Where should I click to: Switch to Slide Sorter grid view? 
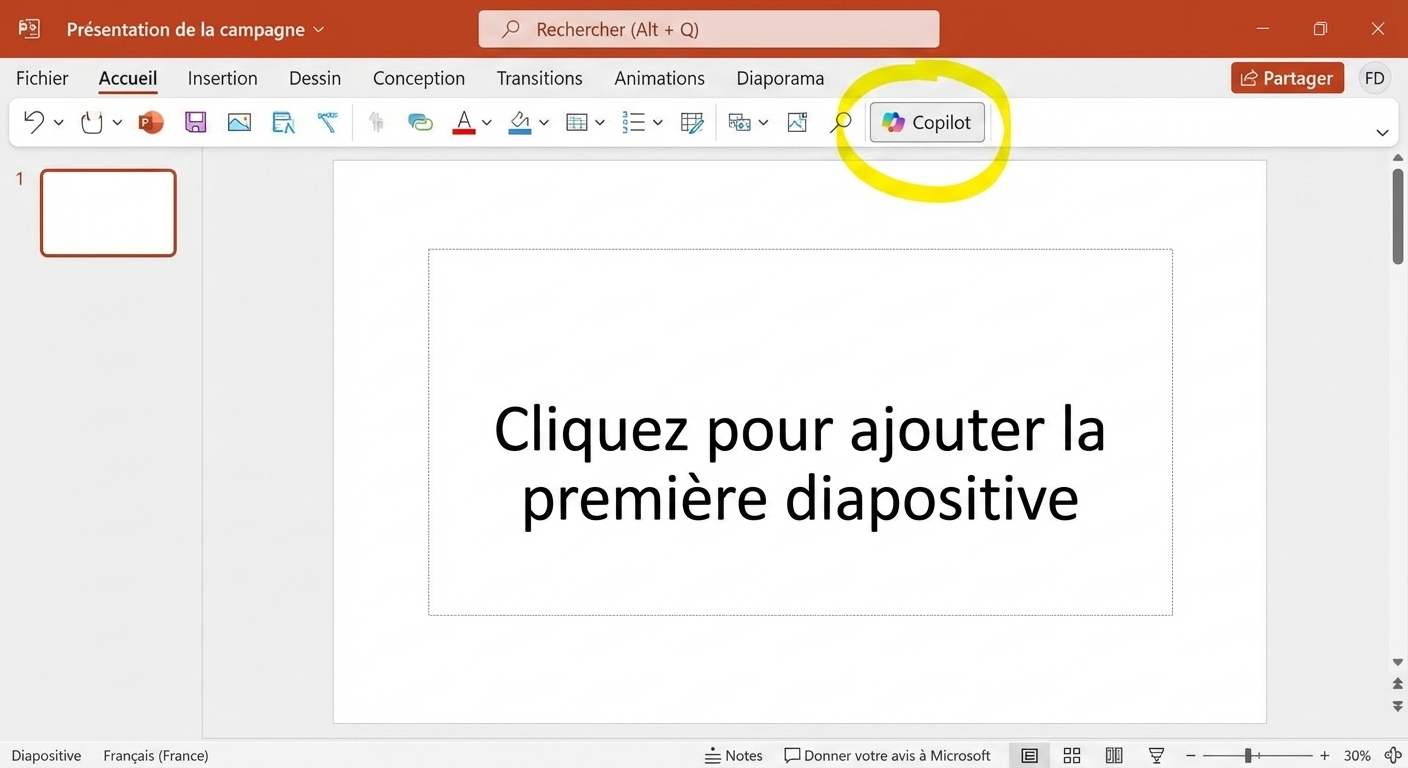1072,756
